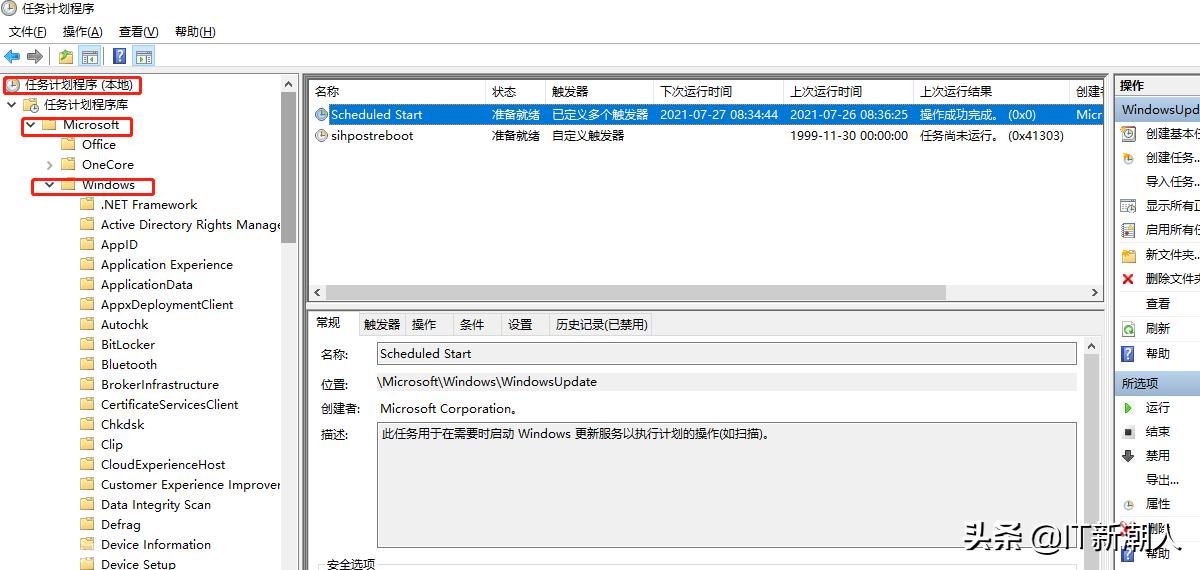
Task: Switch to the 触发器 tab
Action: click(382, 325)
